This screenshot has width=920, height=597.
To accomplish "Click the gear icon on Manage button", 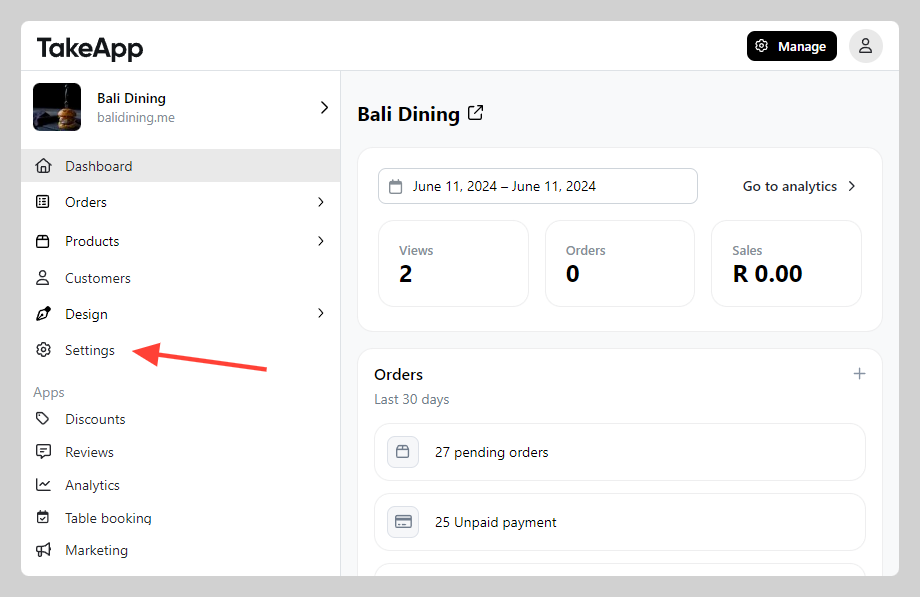I will point(762,46).
